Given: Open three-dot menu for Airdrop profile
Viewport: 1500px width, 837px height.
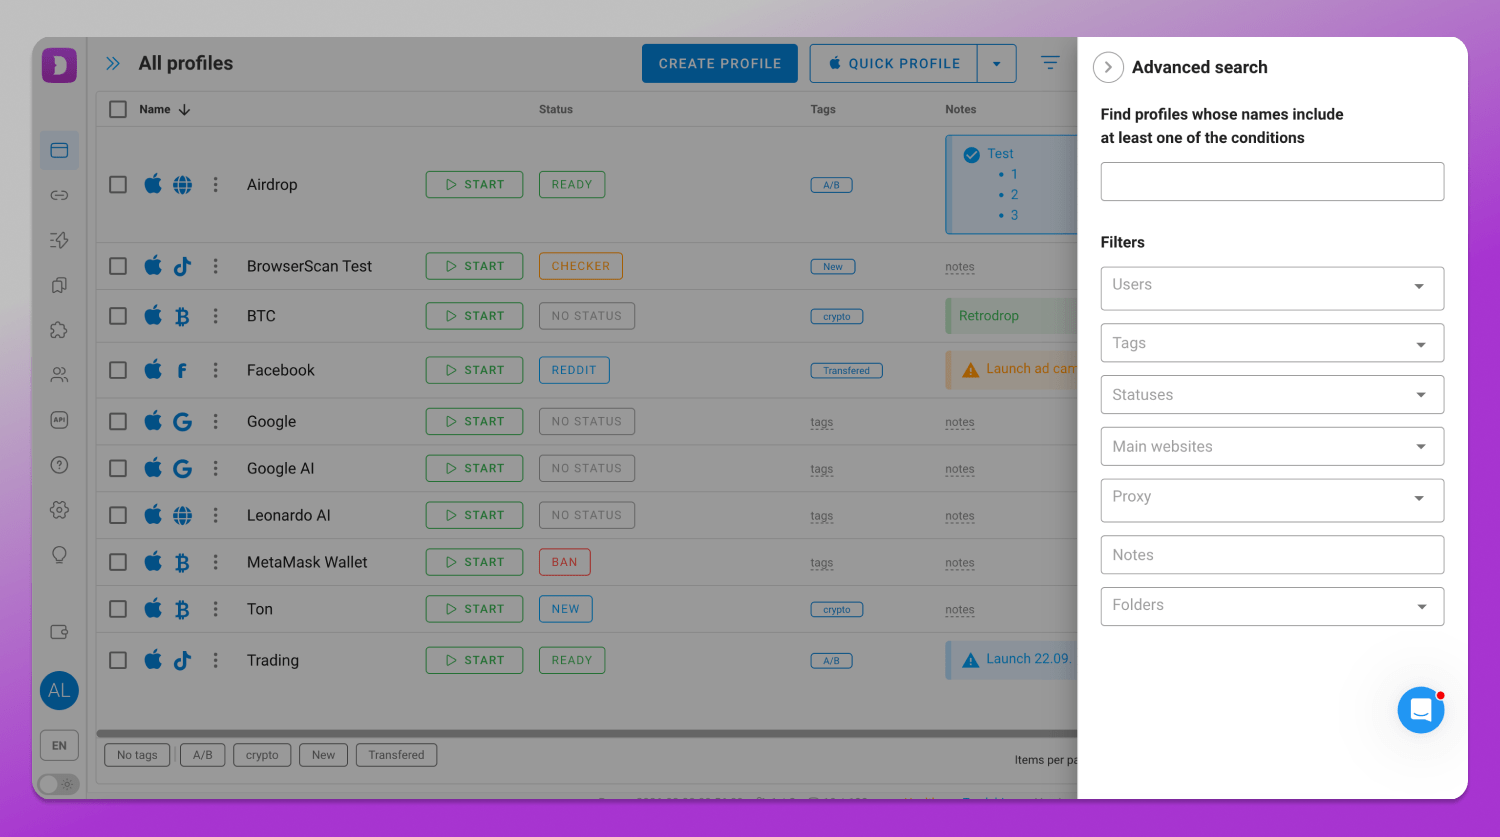Looking at the screenshot, I should pos(215,184).
